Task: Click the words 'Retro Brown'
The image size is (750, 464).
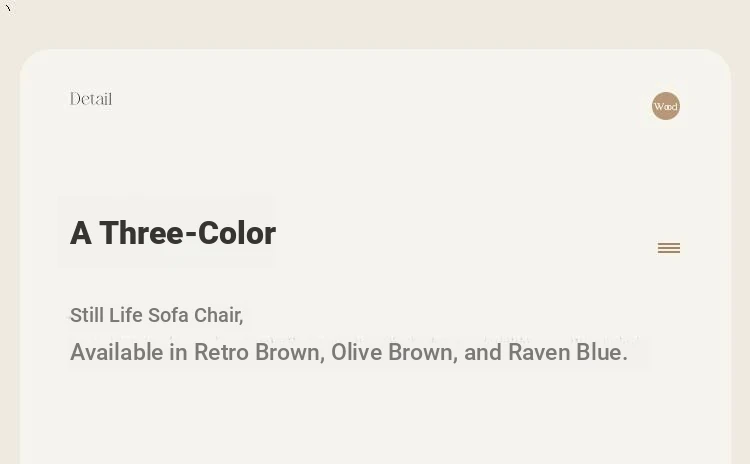Action: pyautogui.click(x=258, y=353)
